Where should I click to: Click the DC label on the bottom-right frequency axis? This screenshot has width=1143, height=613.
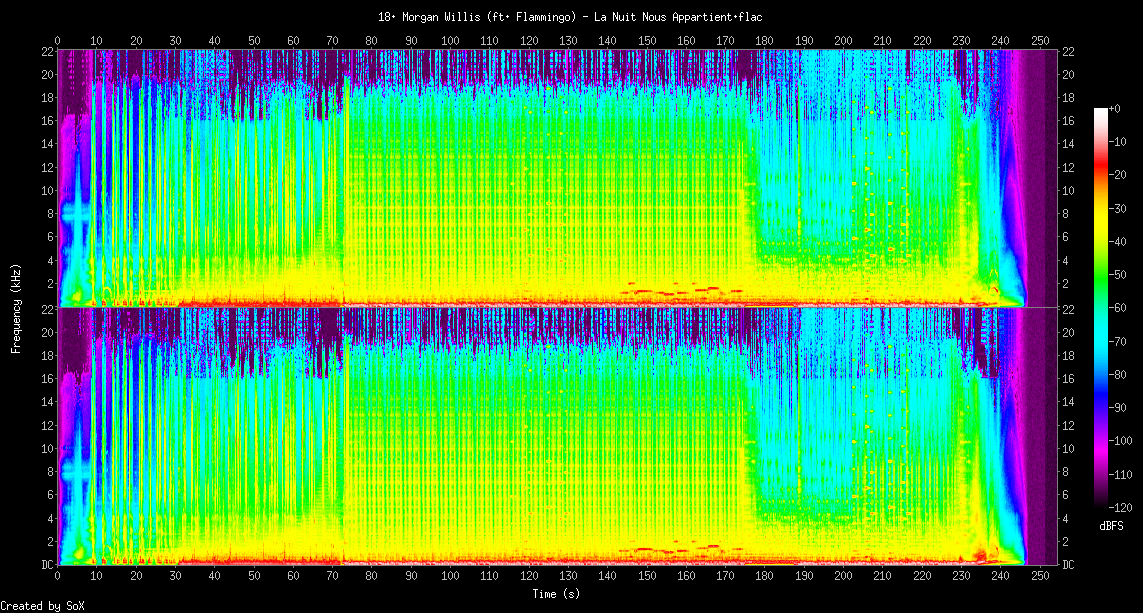point(1068,564)
